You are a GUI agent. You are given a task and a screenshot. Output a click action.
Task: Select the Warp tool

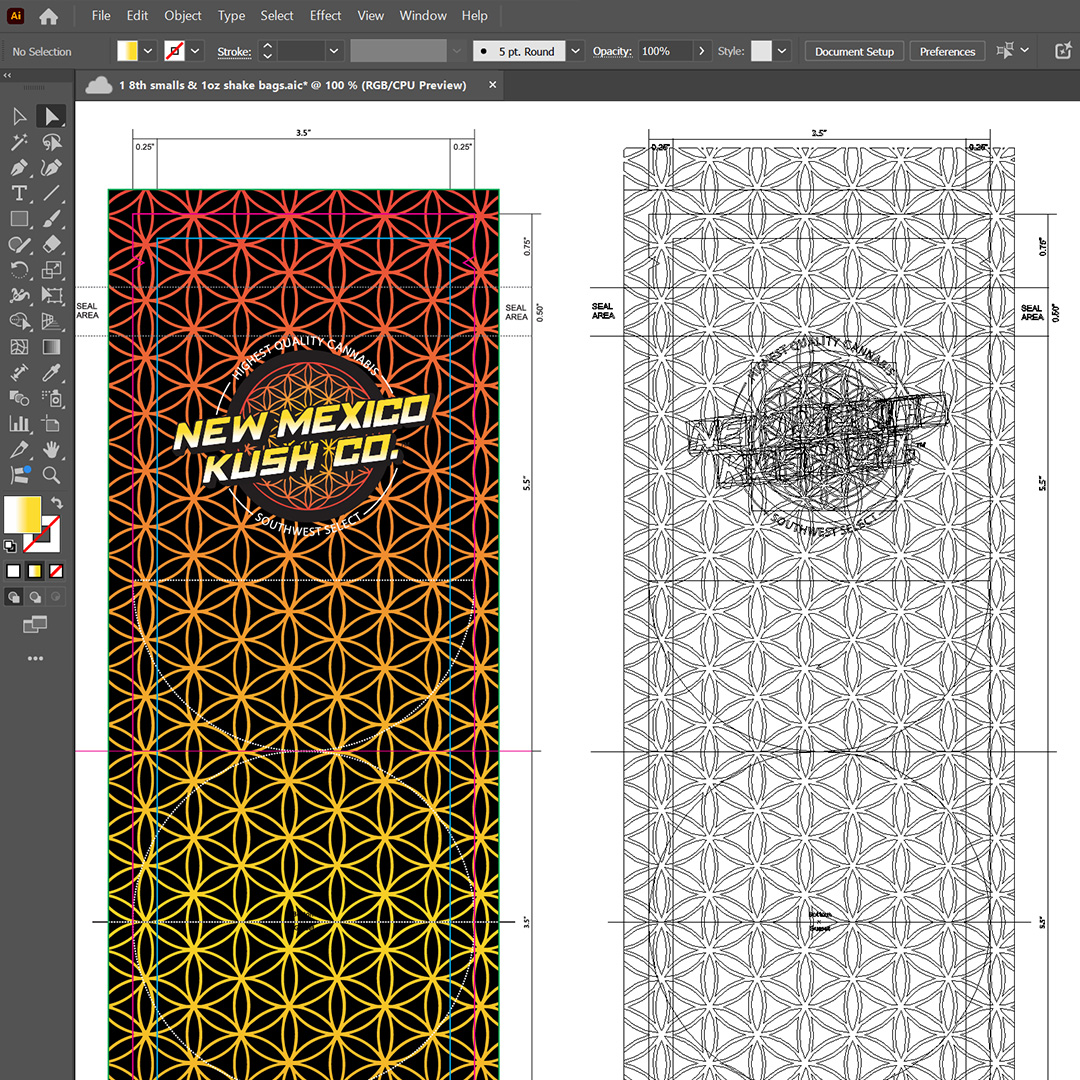(x=19, y=295)
